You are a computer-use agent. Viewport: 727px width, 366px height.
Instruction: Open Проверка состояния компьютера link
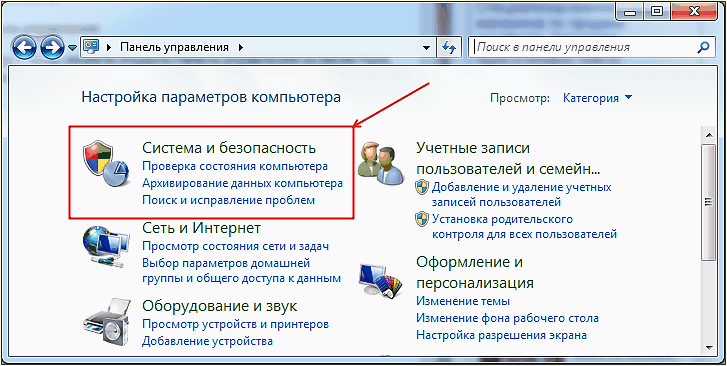(235, 166)
